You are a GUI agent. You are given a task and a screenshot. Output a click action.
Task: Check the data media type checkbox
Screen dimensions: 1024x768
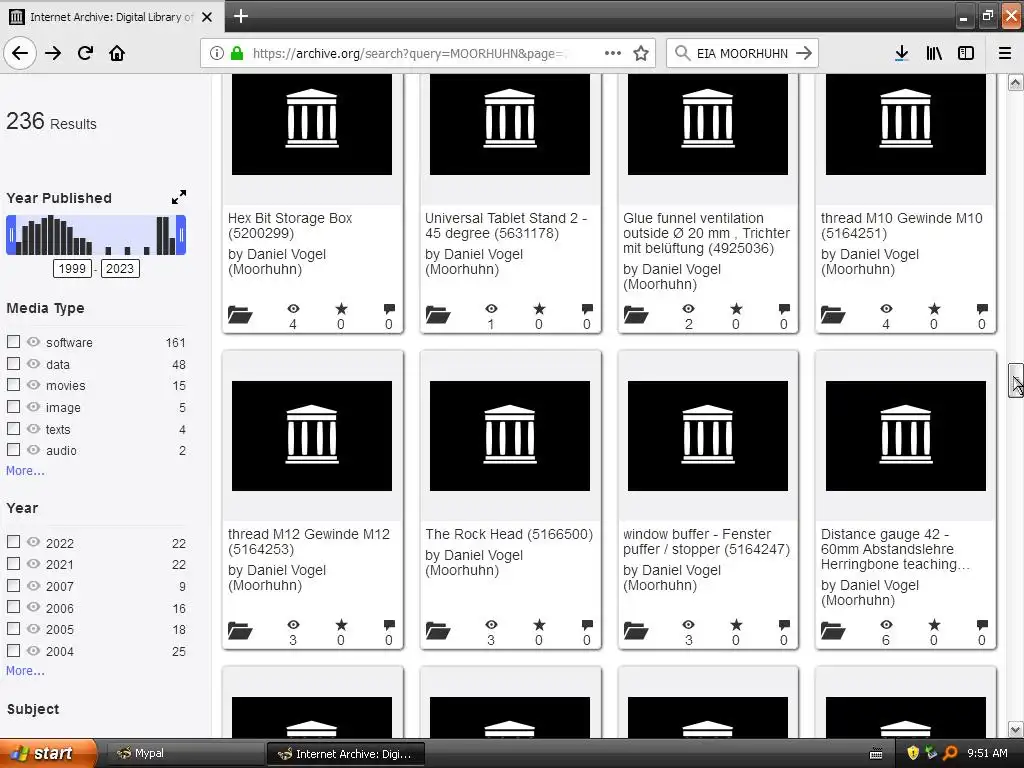[x=13, y=363]
